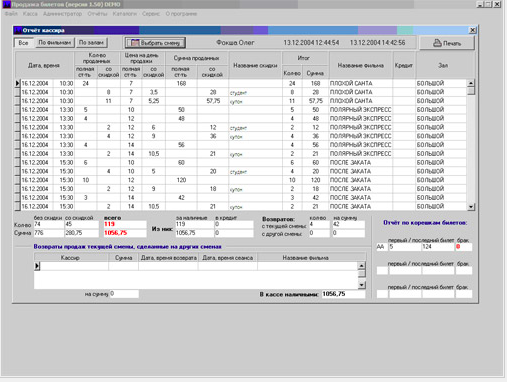The image size is (507, 382).
Task: Click the Отчёт кассира window title icon
Action: pos(18,30)
